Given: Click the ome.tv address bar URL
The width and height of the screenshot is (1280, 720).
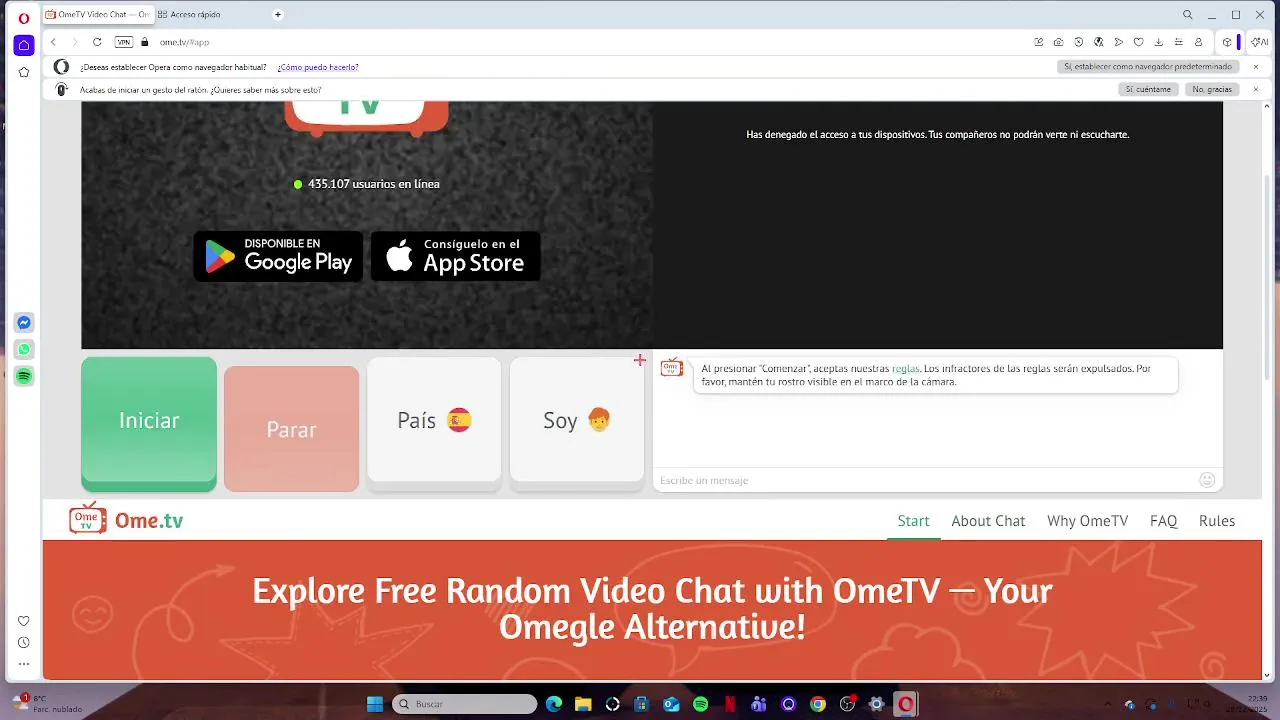Looking at the screenshot, I should [185, 42].
